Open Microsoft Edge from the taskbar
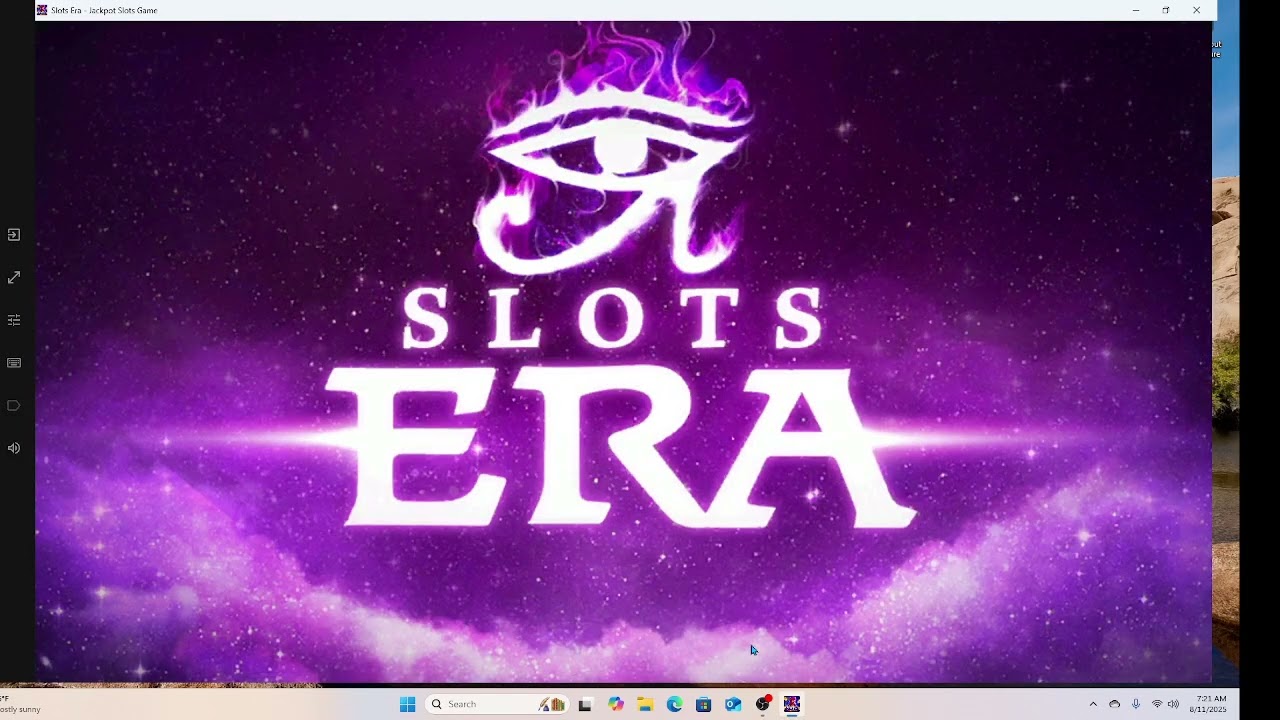1280x720 pixels. click(x=674, y=704)
